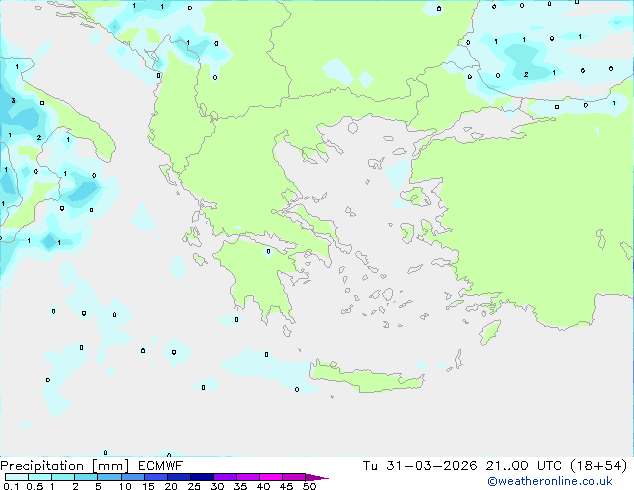Click the 1–2 mm legend swatch

[63, 477]
